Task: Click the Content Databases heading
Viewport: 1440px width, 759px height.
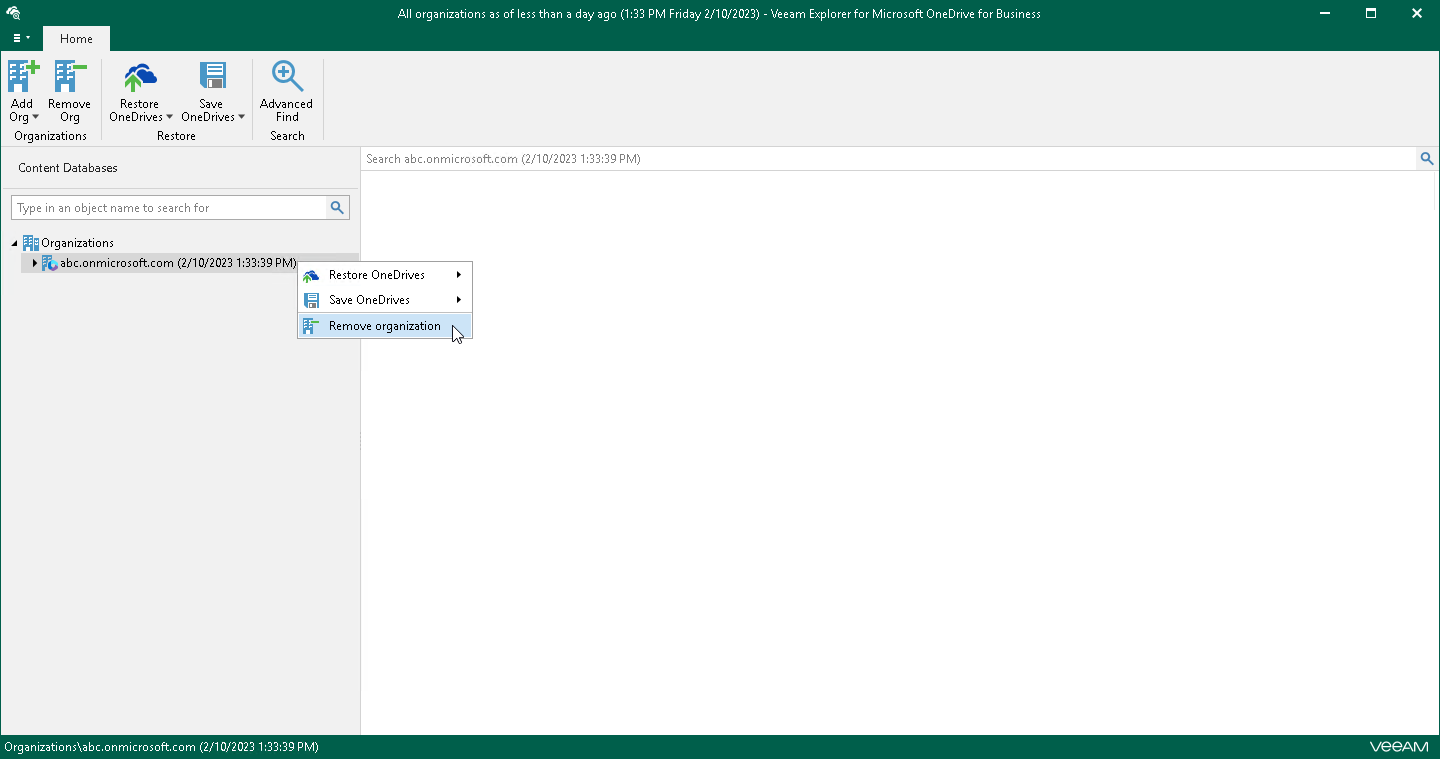Action: pyautogui.click(x=68, y=168)
